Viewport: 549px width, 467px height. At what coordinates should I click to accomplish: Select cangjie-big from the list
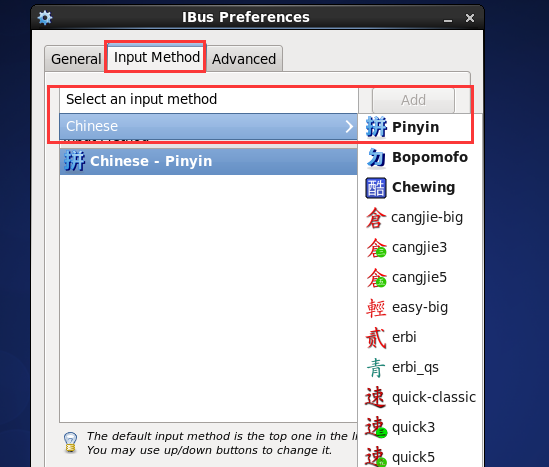click(x=419, y=217)
